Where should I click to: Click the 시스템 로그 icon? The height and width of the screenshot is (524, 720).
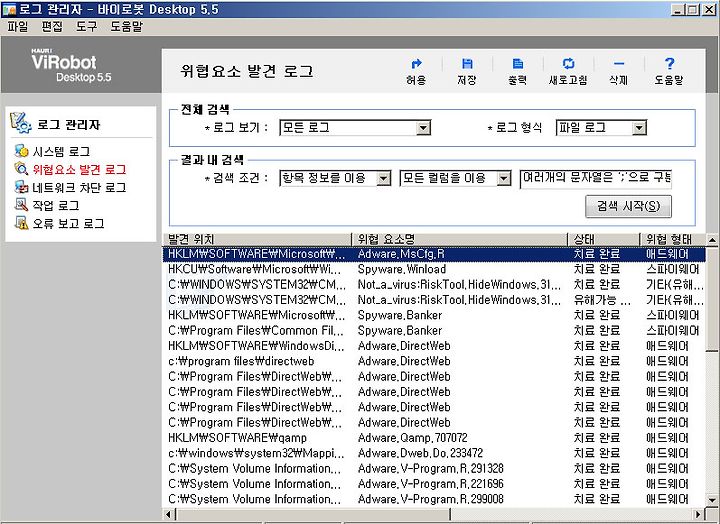(x=21, y=150)
